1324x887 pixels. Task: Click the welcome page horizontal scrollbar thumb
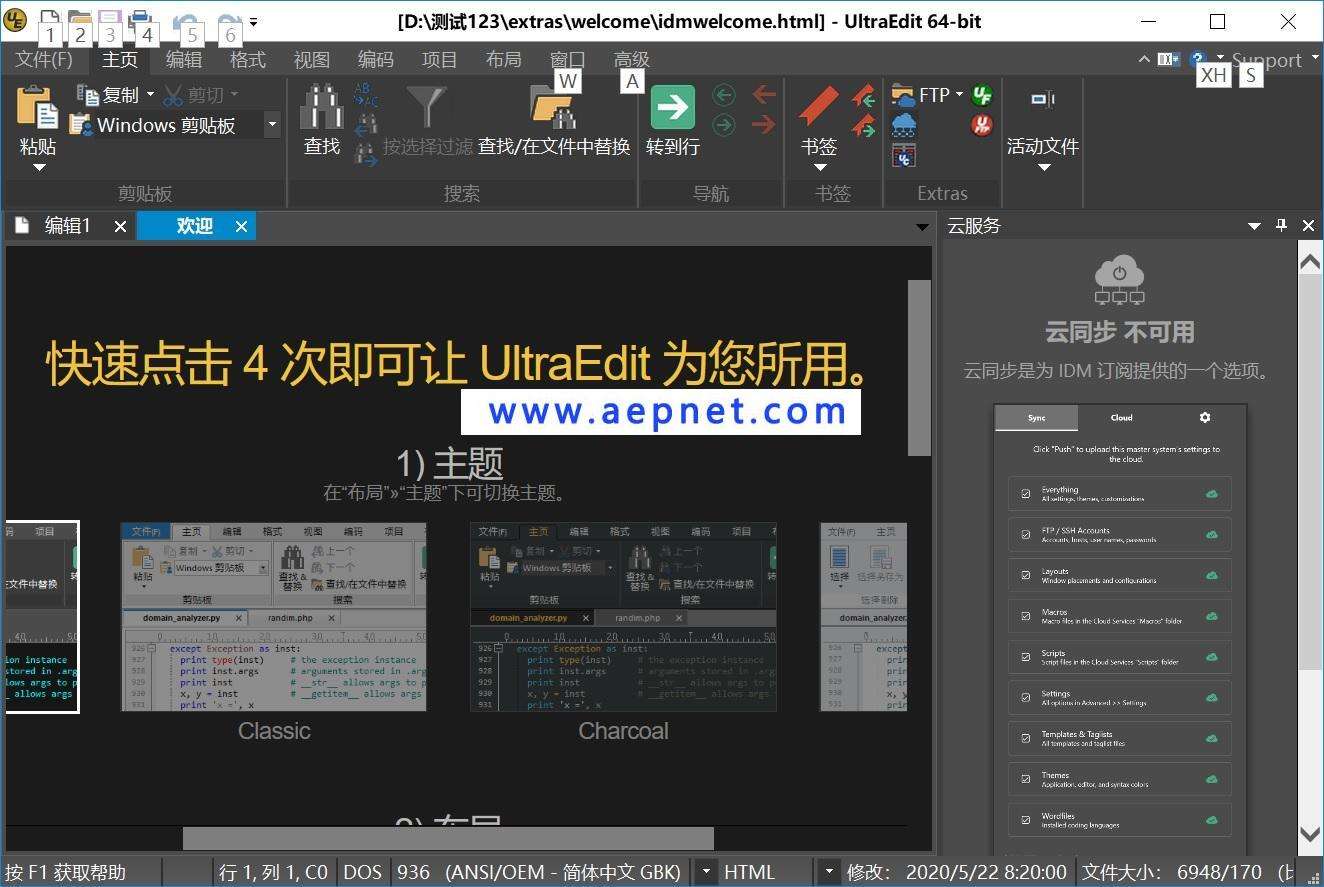(448, 838)
